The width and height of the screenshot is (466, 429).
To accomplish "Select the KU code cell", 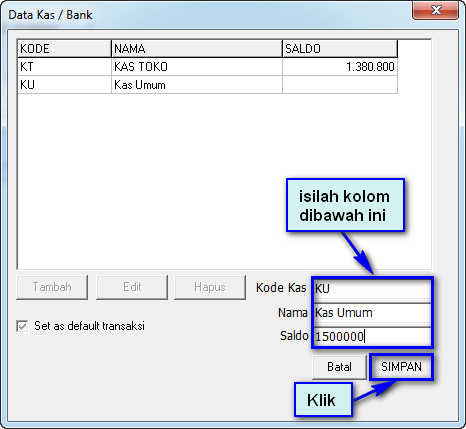I will coord(64,85).
